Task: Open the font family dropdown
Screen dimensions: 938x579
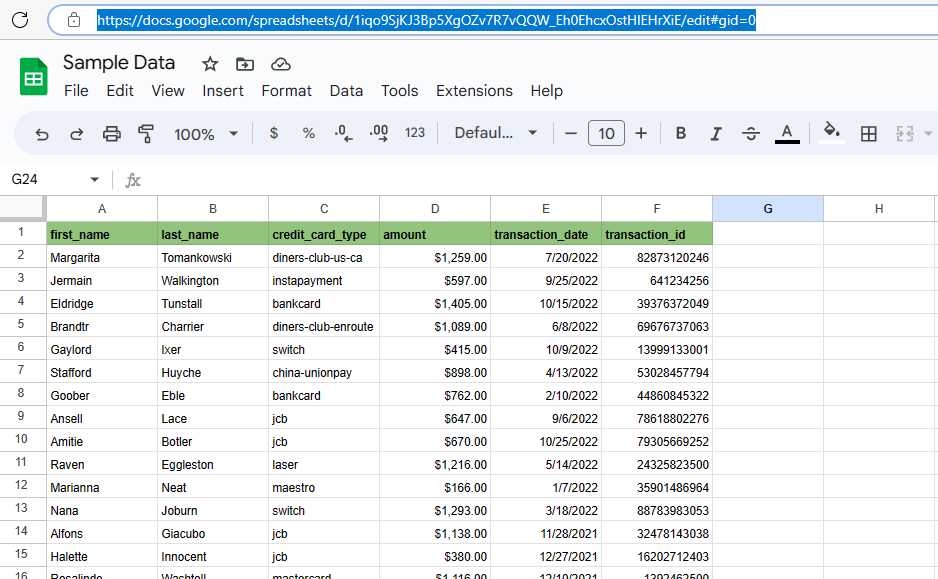Action: click(495, 133)
